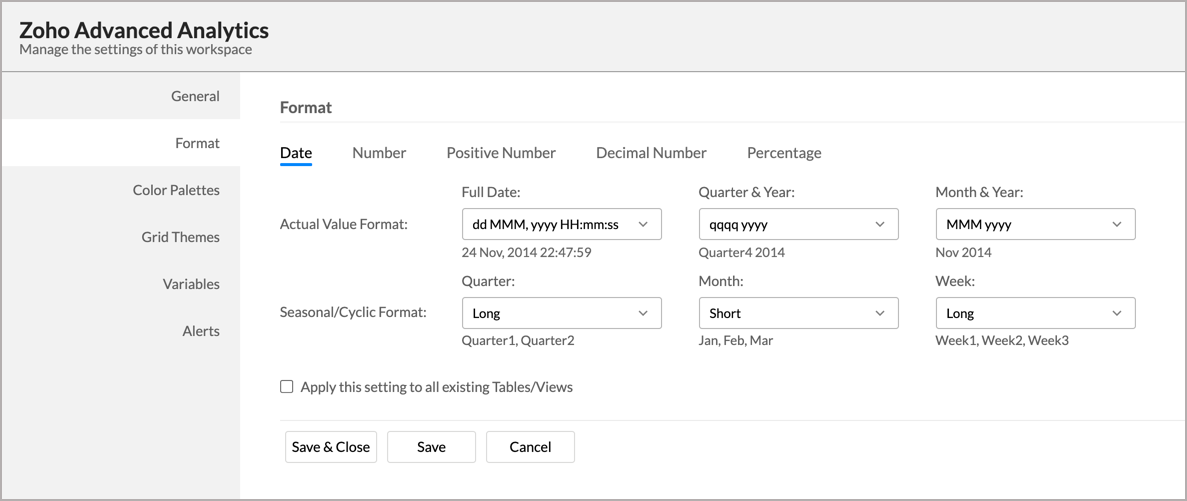Go to Grid Themes section
The width and height of the screenshot is (1187, 501).
(180, 237)
